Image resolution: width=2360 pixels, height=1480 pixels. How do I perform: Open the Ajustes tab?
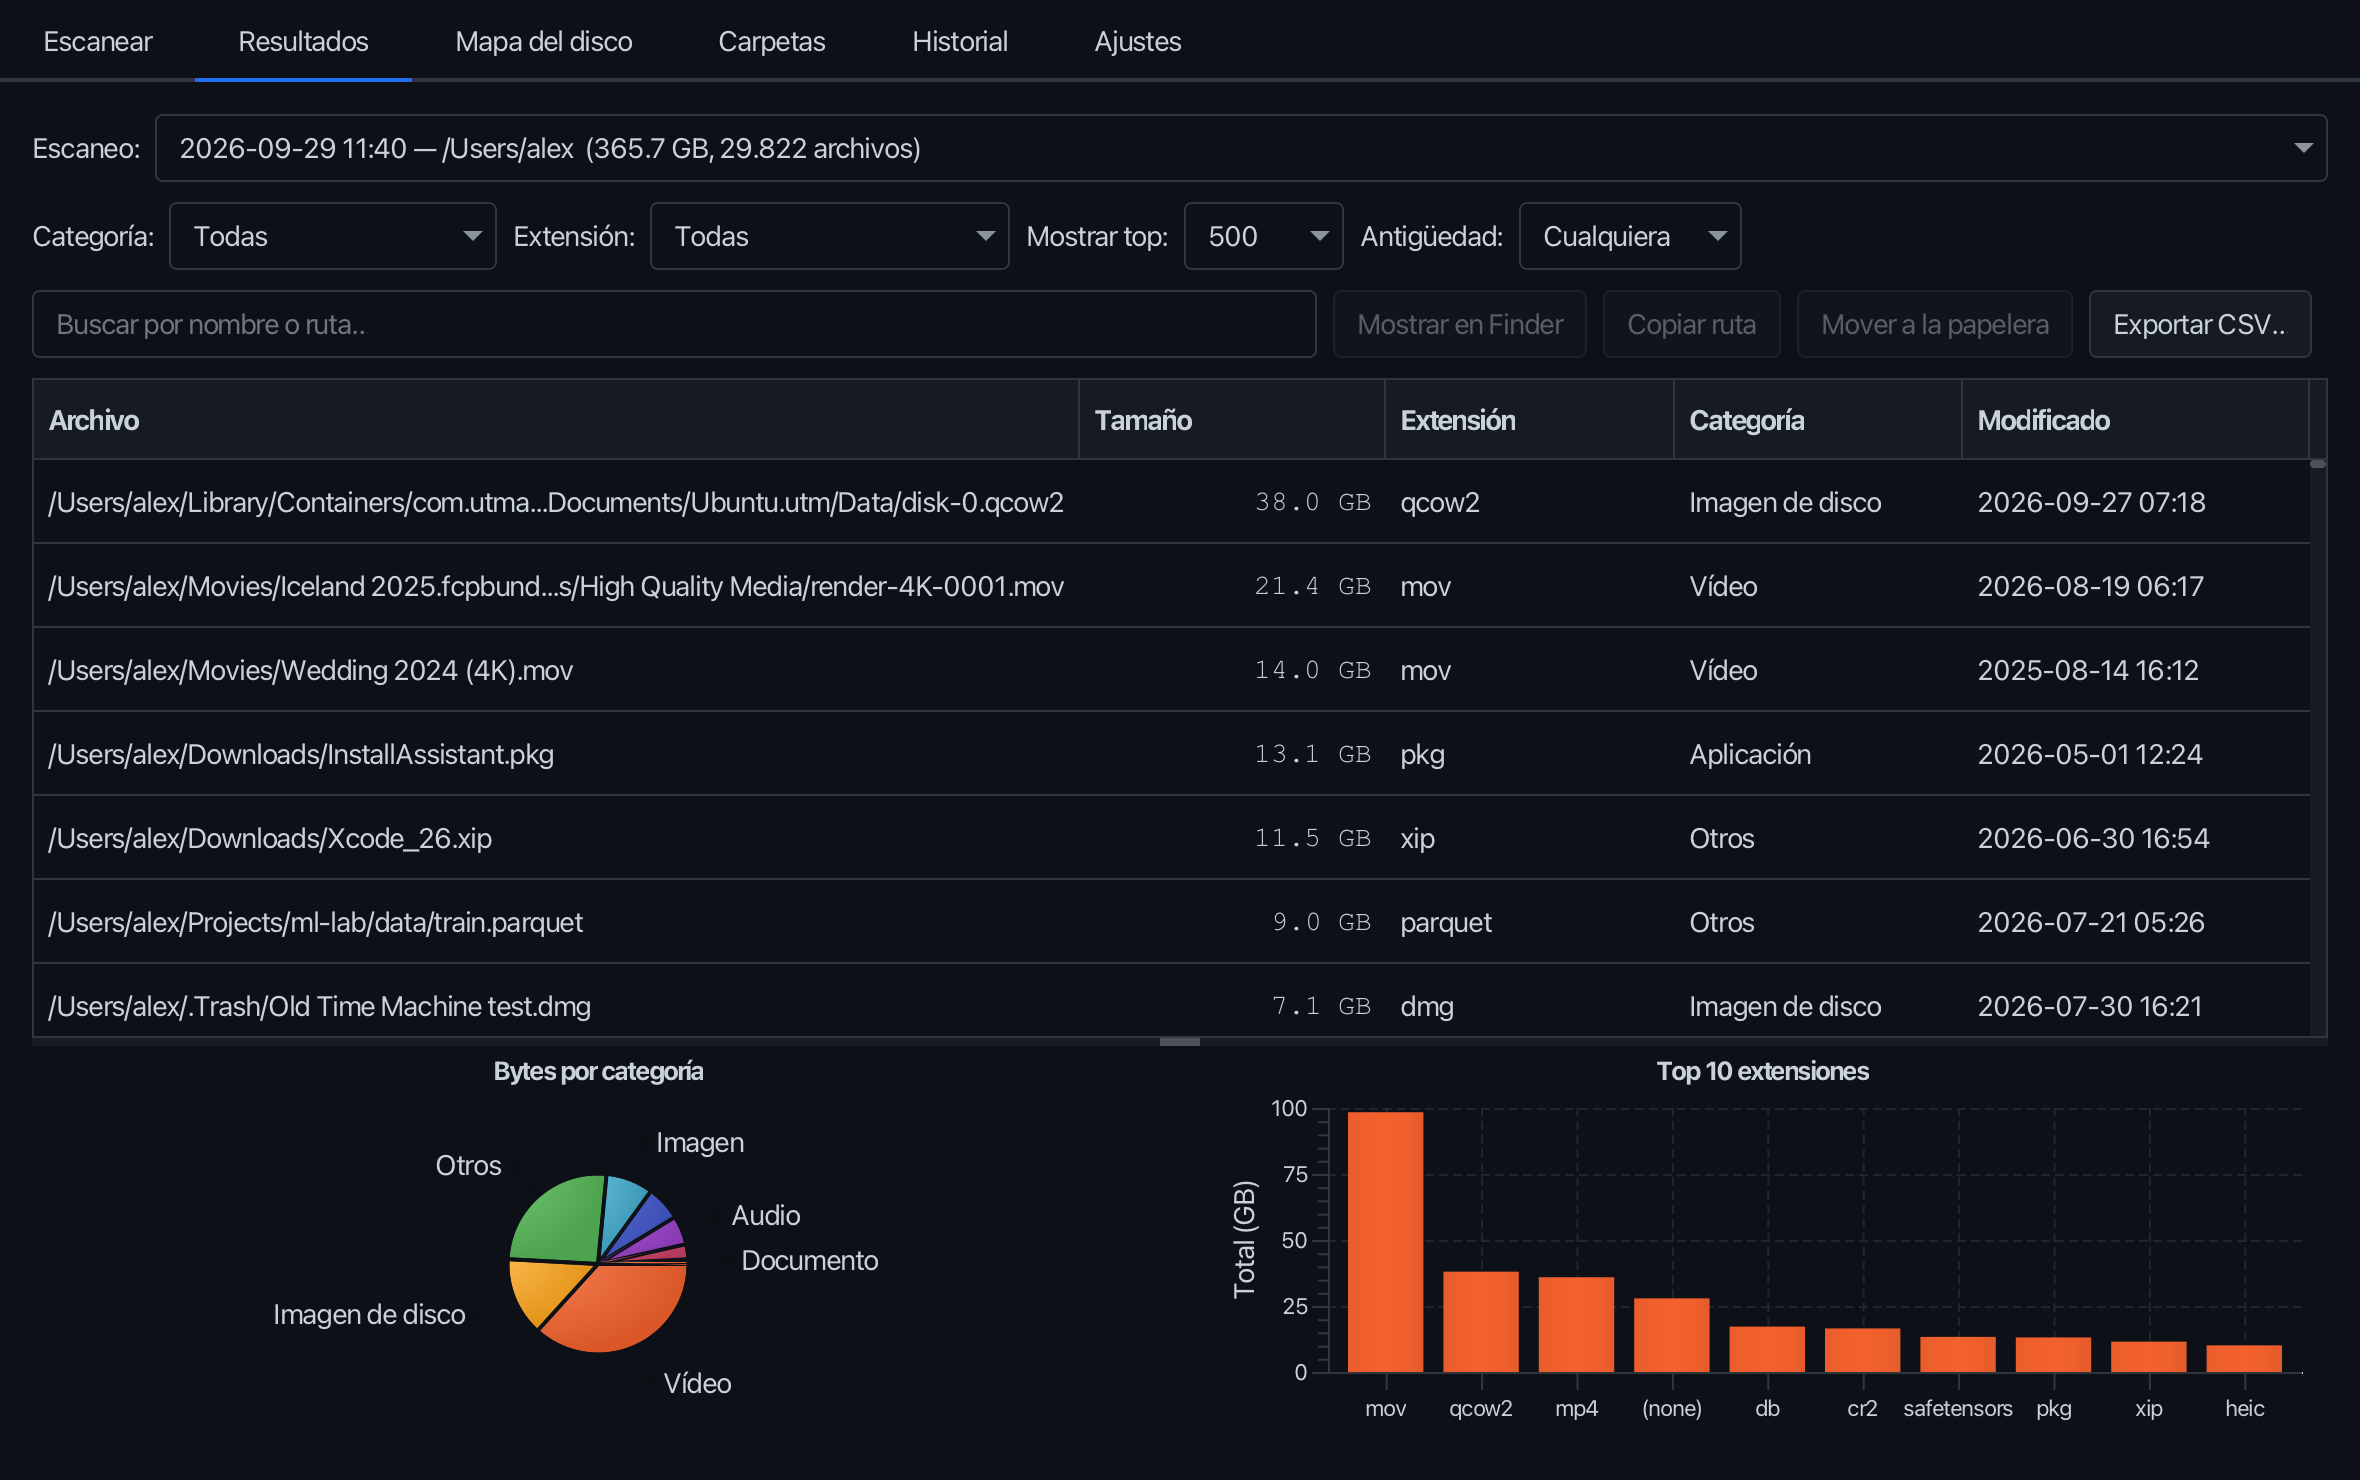click(x=1137, y=41)
